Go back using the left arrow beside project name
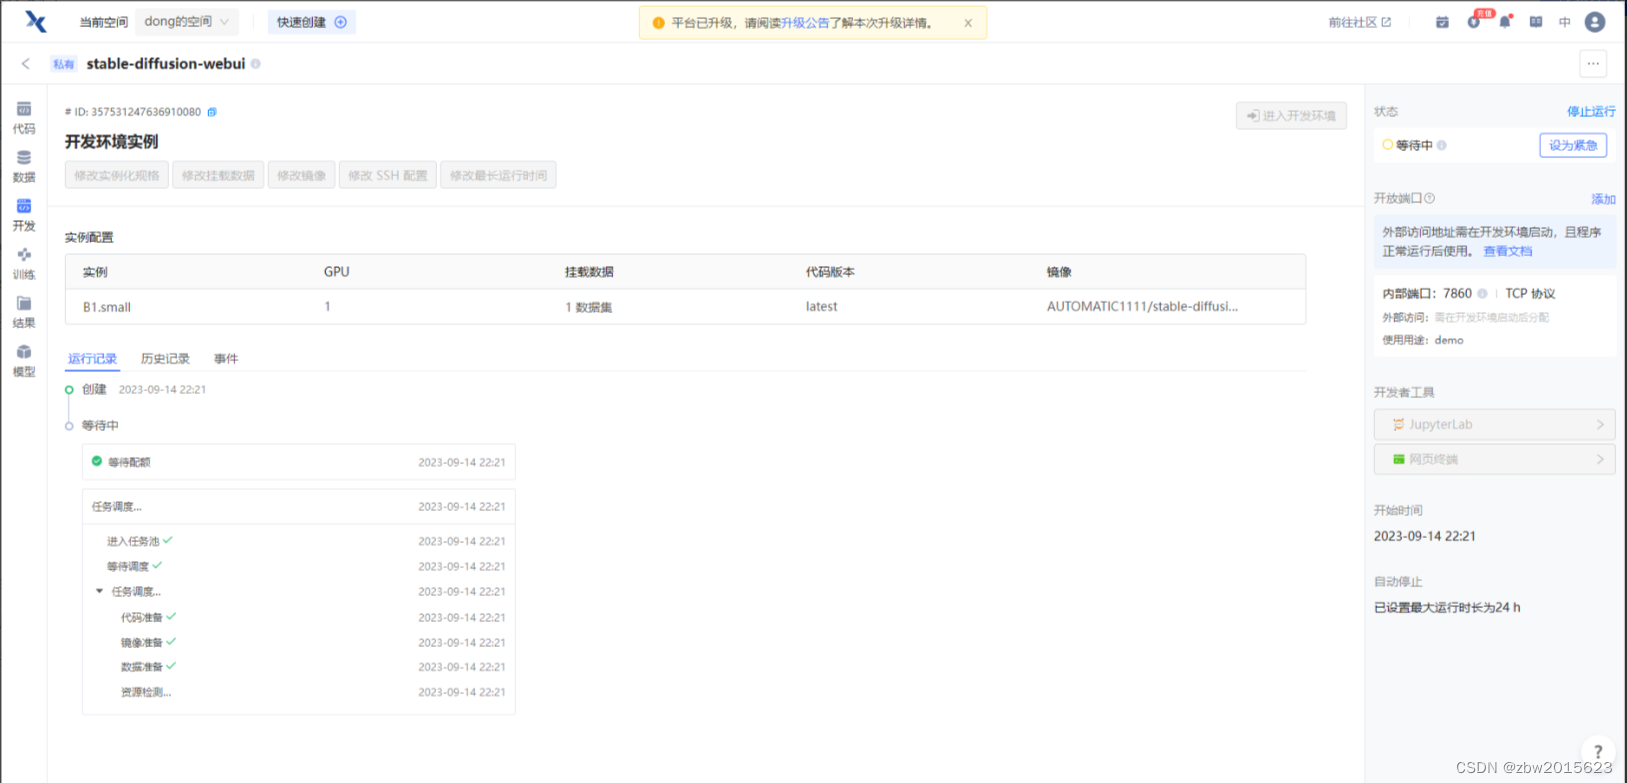This screenshot has height=783, width=1627. point(26,64)
